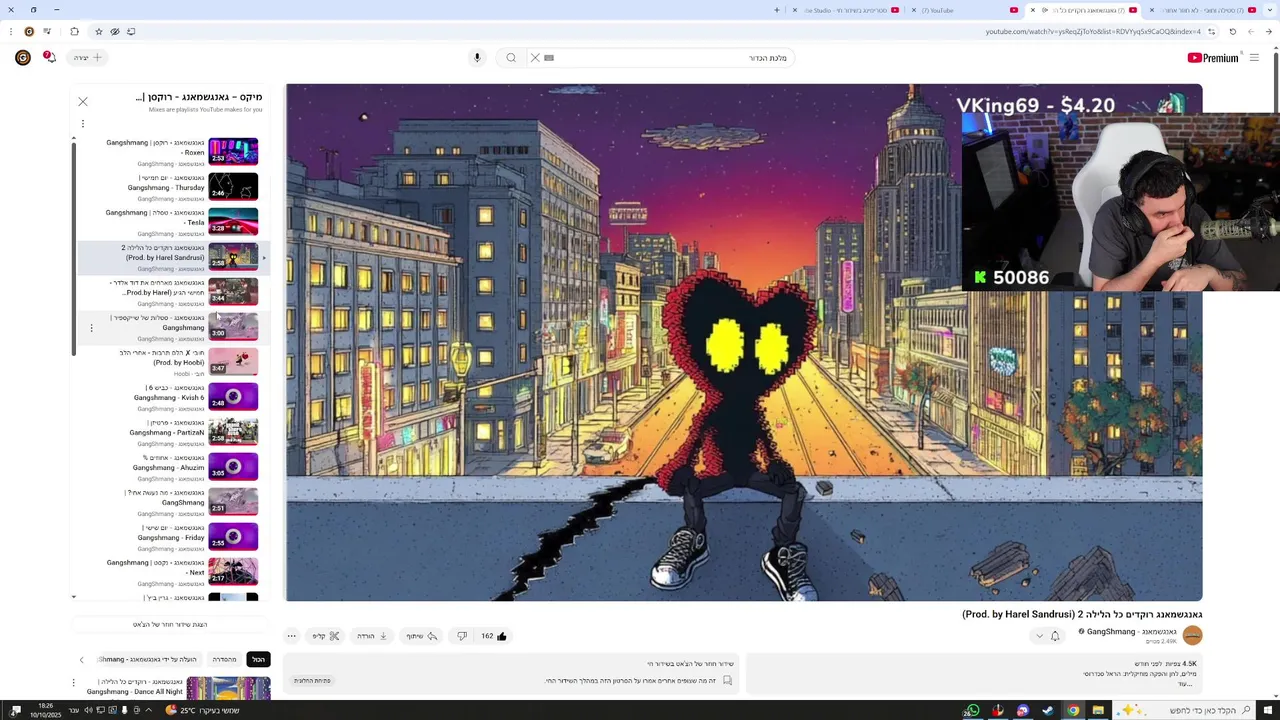Open browser extensions puzzle icon
The image size is (1280, 720).
point(74,32)
